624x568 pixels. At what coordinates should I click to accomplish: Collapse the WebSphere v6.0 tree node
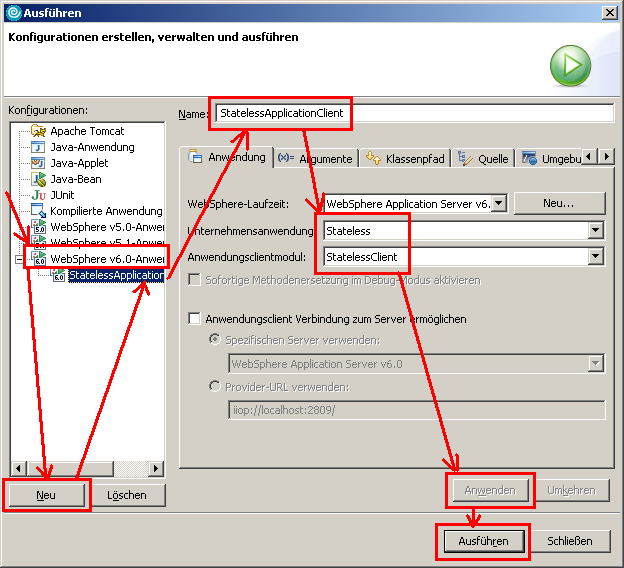(19, 259)
